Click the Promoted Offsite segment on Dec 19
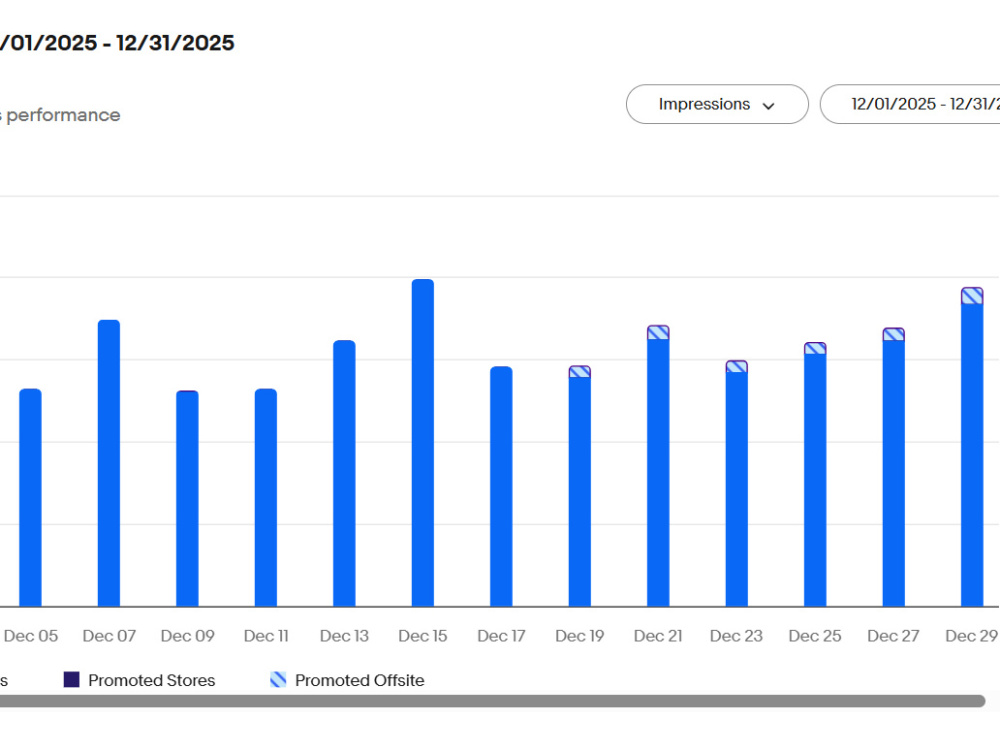 tap(580, 372)
